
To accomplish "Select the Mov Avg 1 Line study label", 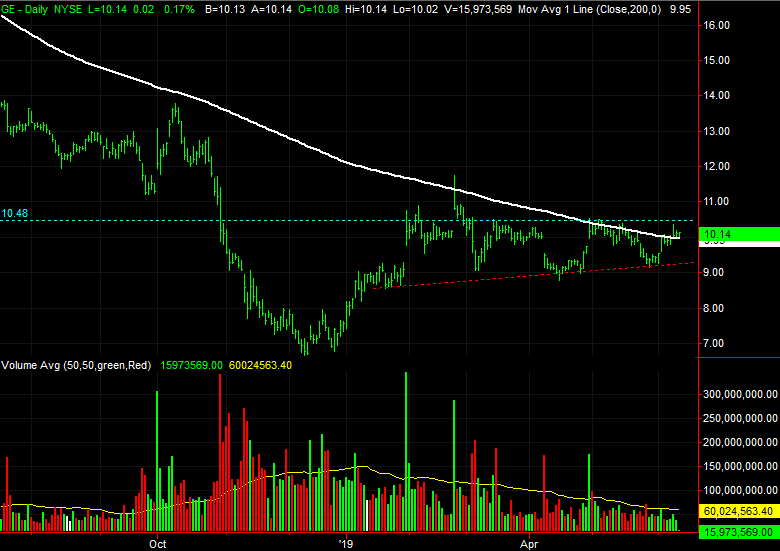I will pos(589,9).
